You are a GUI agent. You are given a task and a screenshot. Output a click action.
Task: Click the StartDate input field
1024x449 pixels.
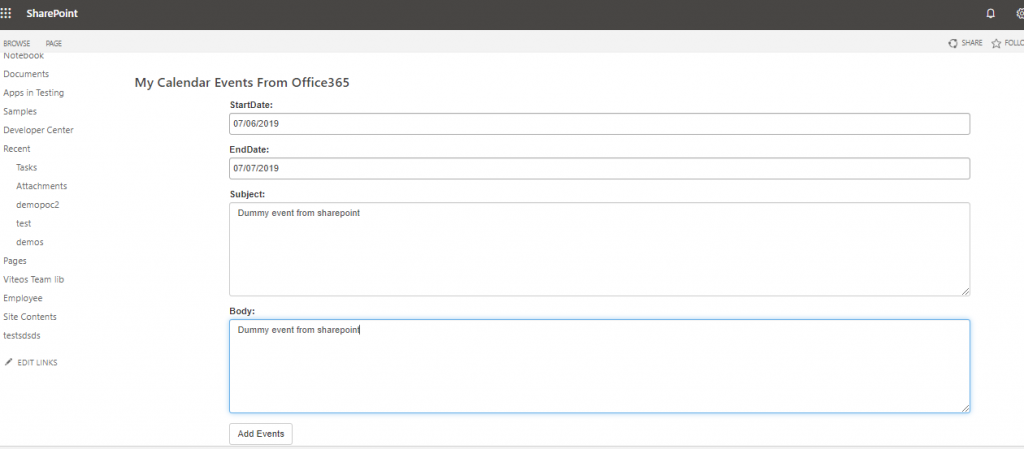600,123
